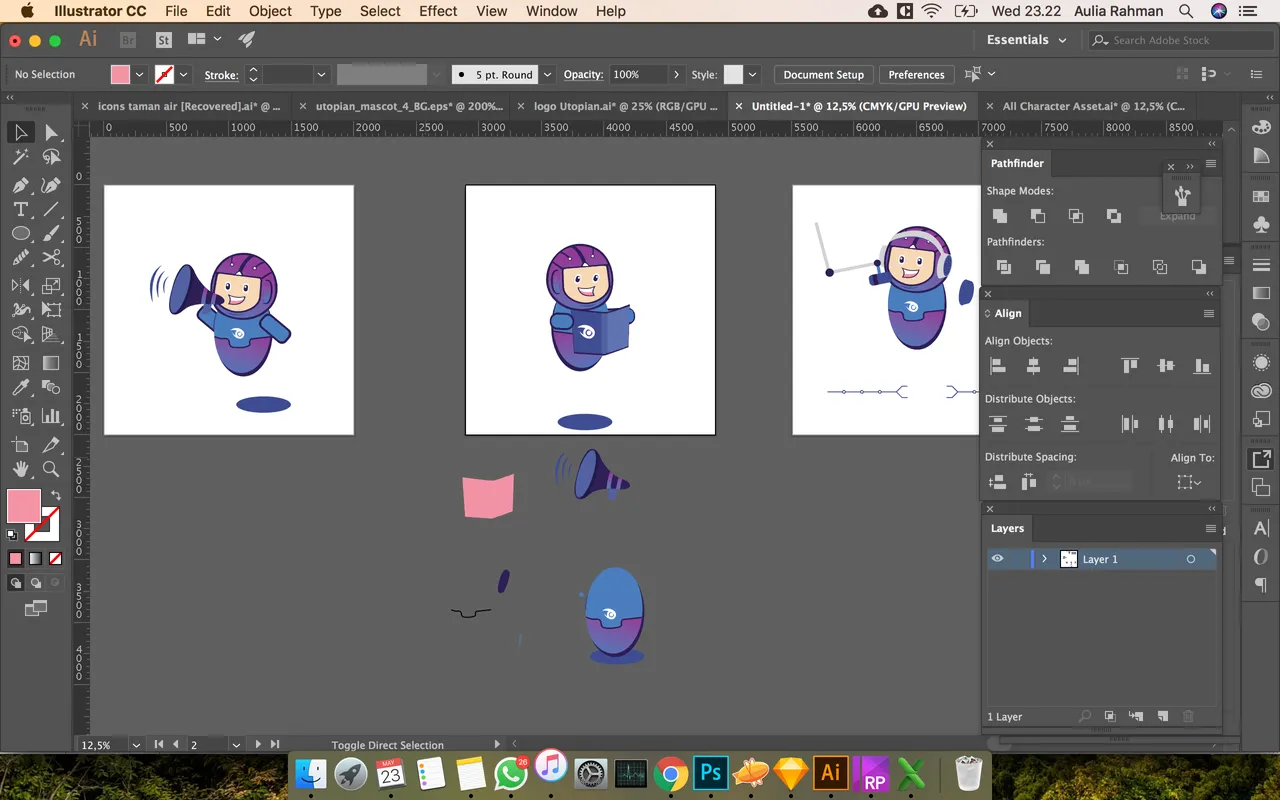Select the Magic Wand tool
The width and height of the screenshot is (1280, 800).
pyautogui.click(x=20, y=158)
